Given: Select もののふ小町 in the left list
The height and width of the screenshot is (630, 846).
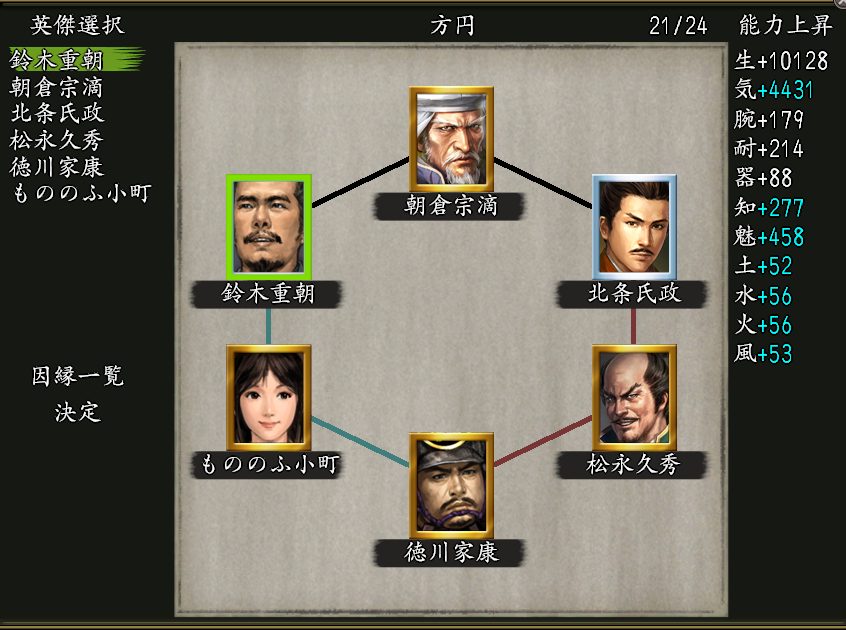Looking at the screenshot, I should click(81, 193).
